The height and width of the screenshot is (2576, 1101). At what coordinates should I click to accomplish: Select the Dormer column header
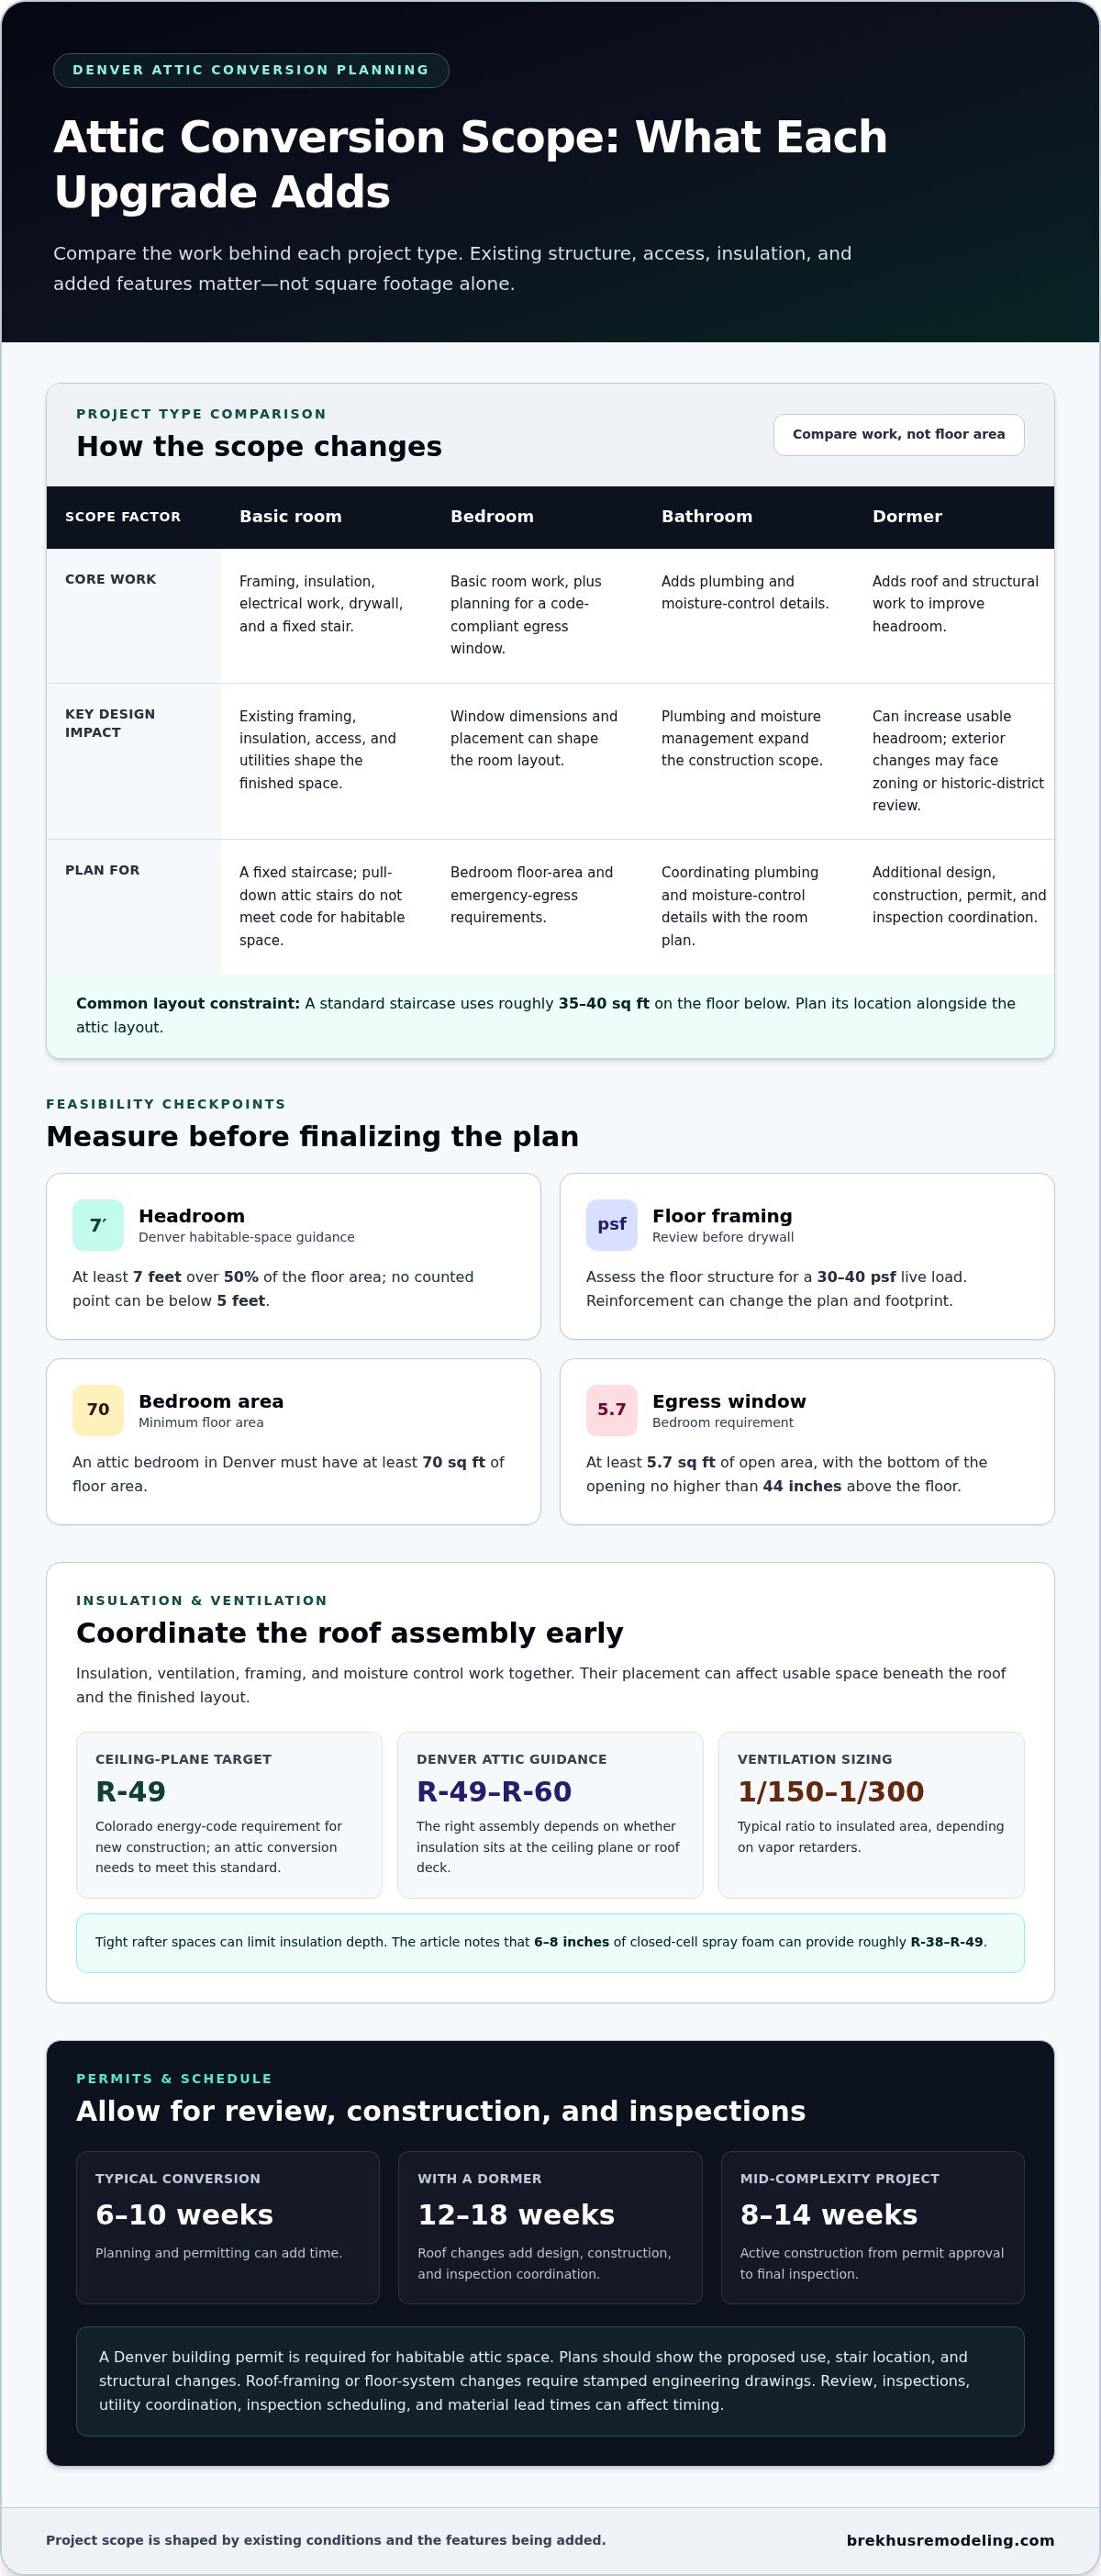click(x=907, y=516)
